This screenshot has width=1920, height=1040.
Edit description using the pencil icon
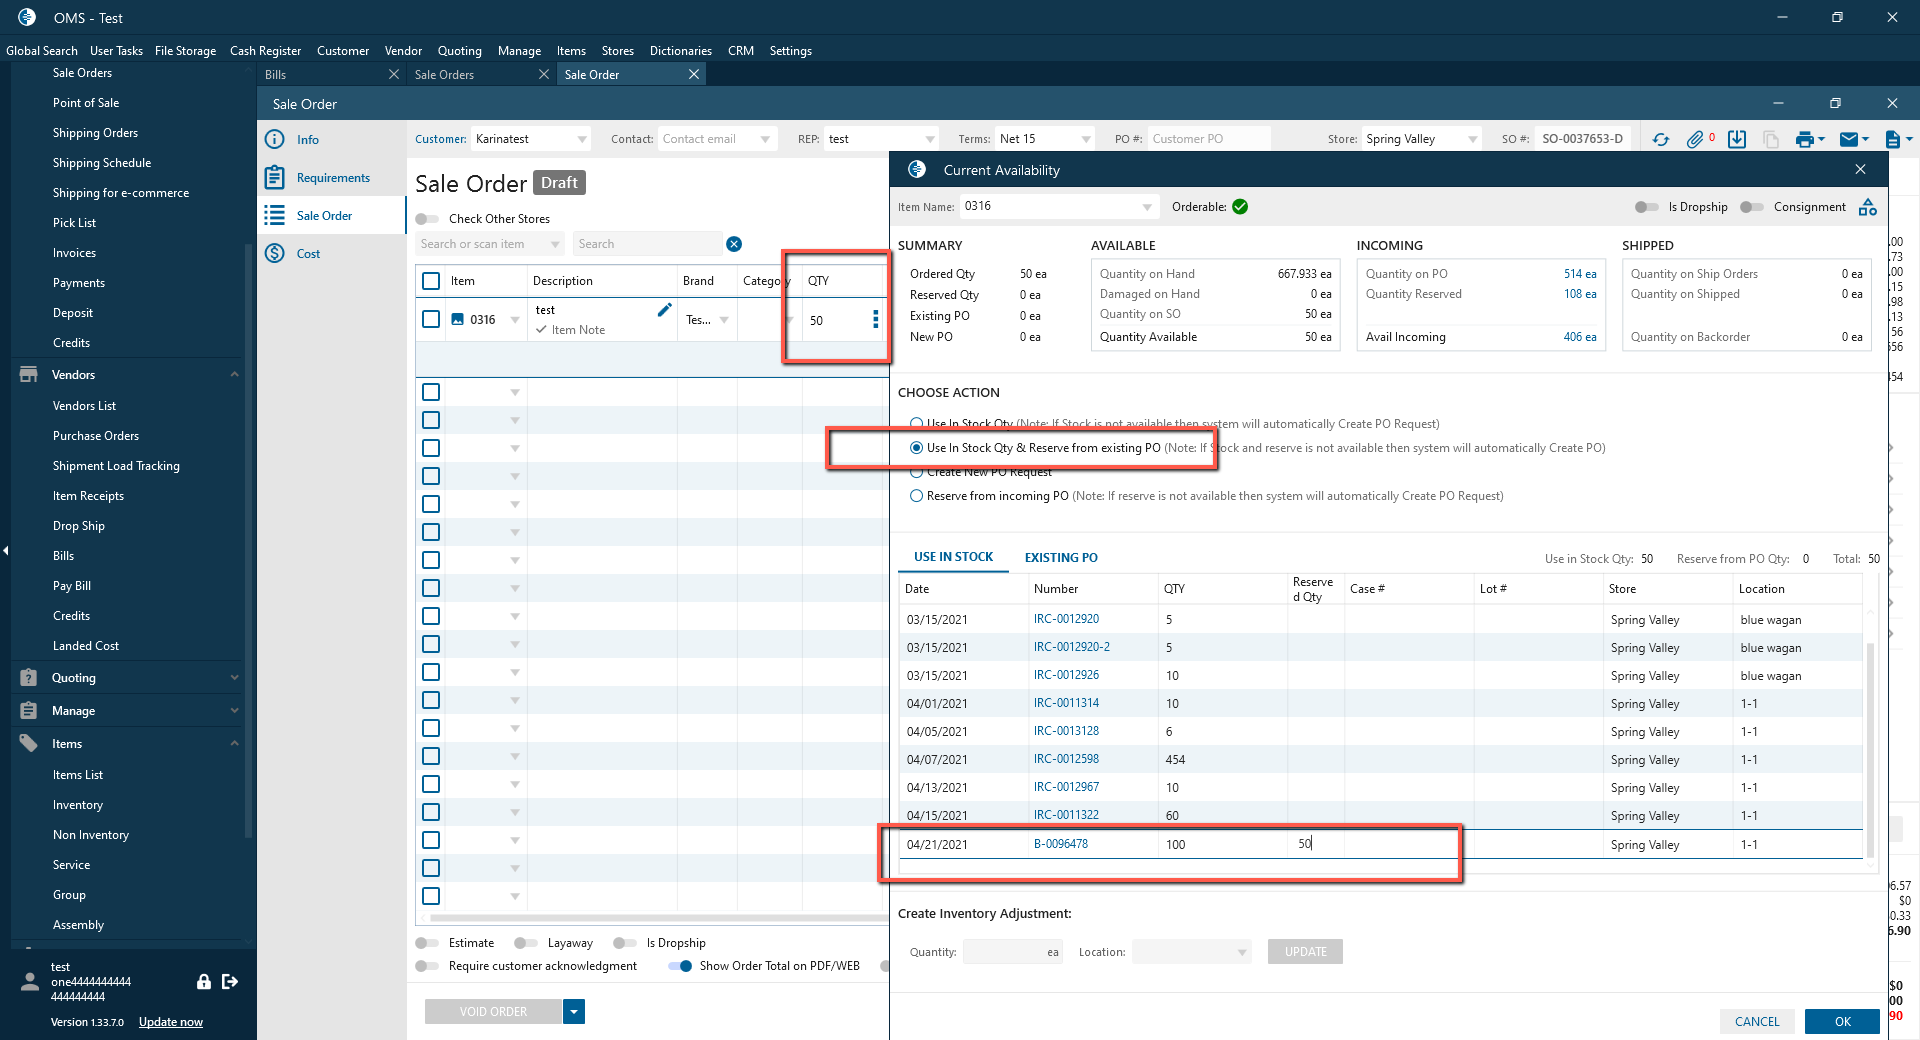point(664,310)
